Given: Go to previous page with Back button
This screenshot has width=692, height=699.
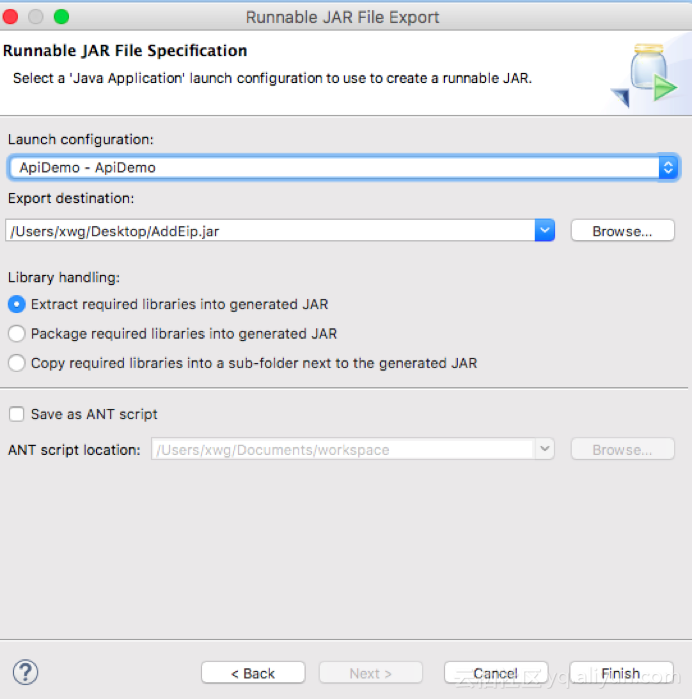Looking at the screenshot, I should [253, 673].
